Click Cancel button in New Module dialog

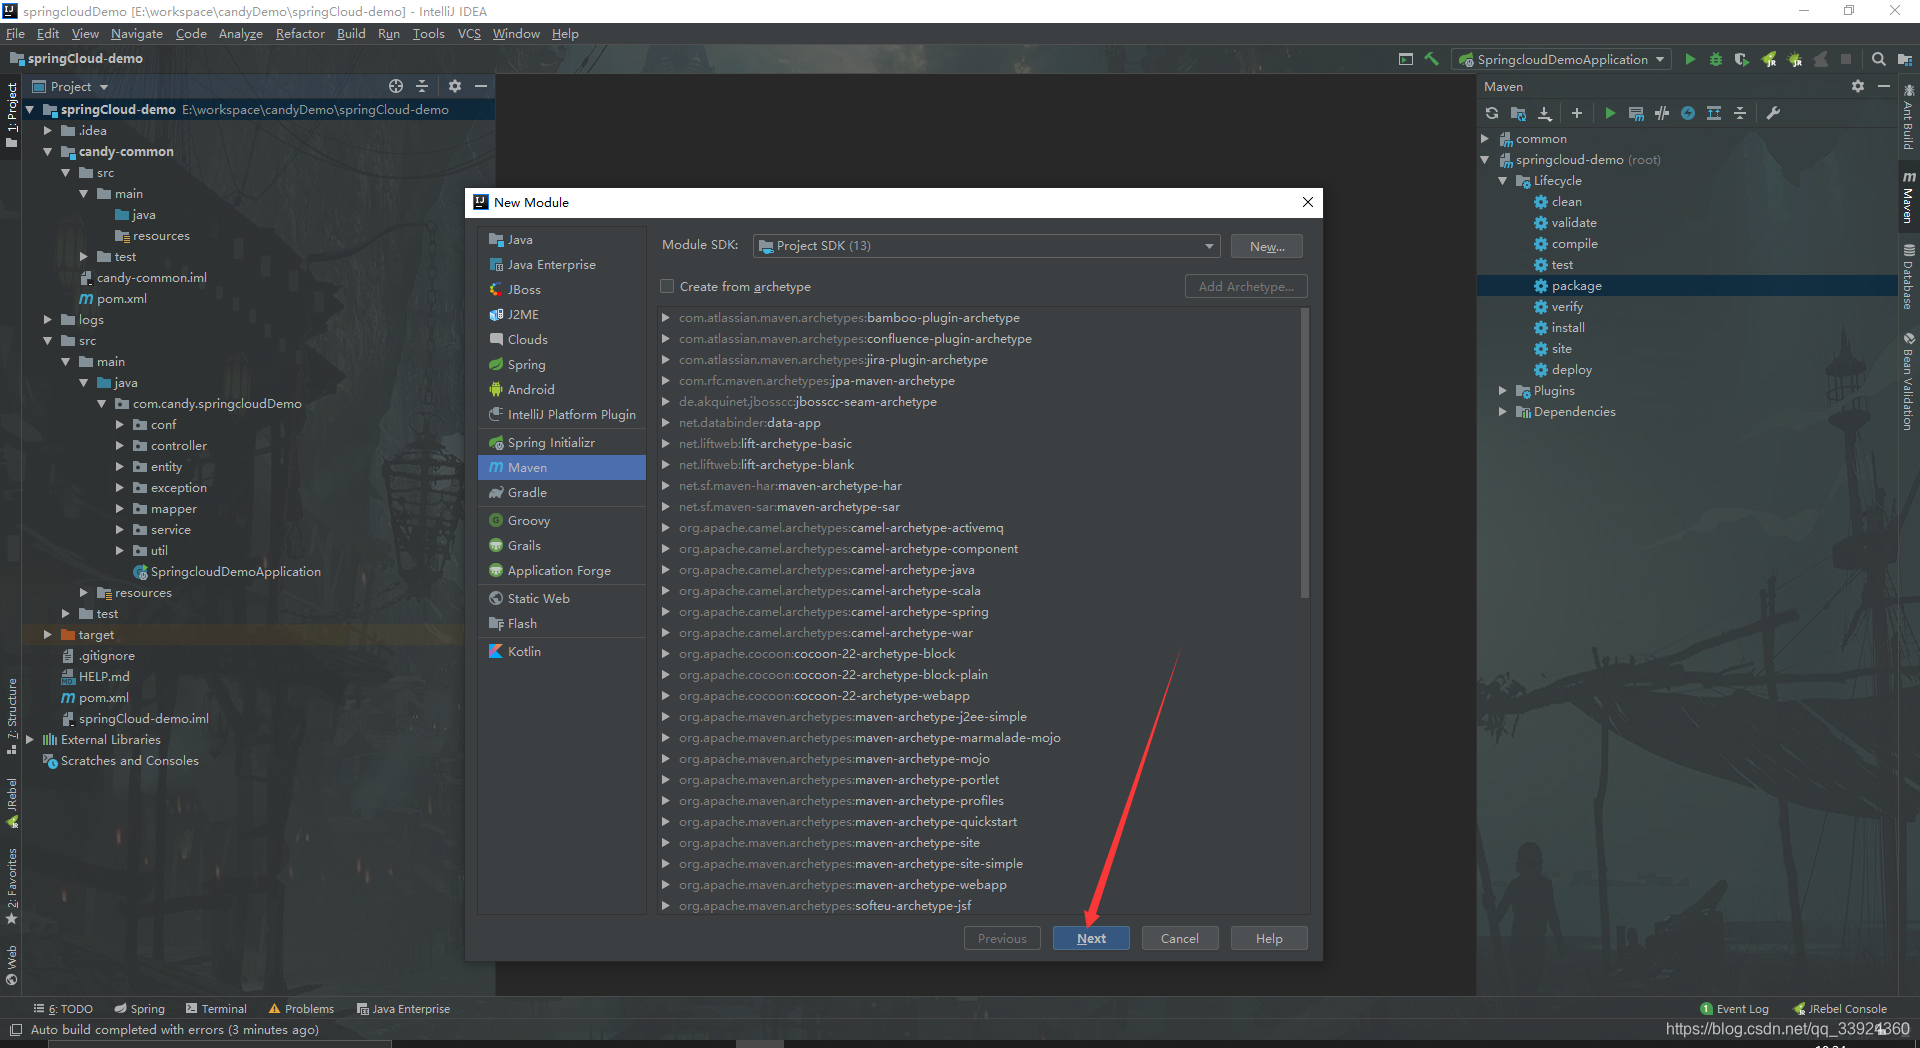1180,938
